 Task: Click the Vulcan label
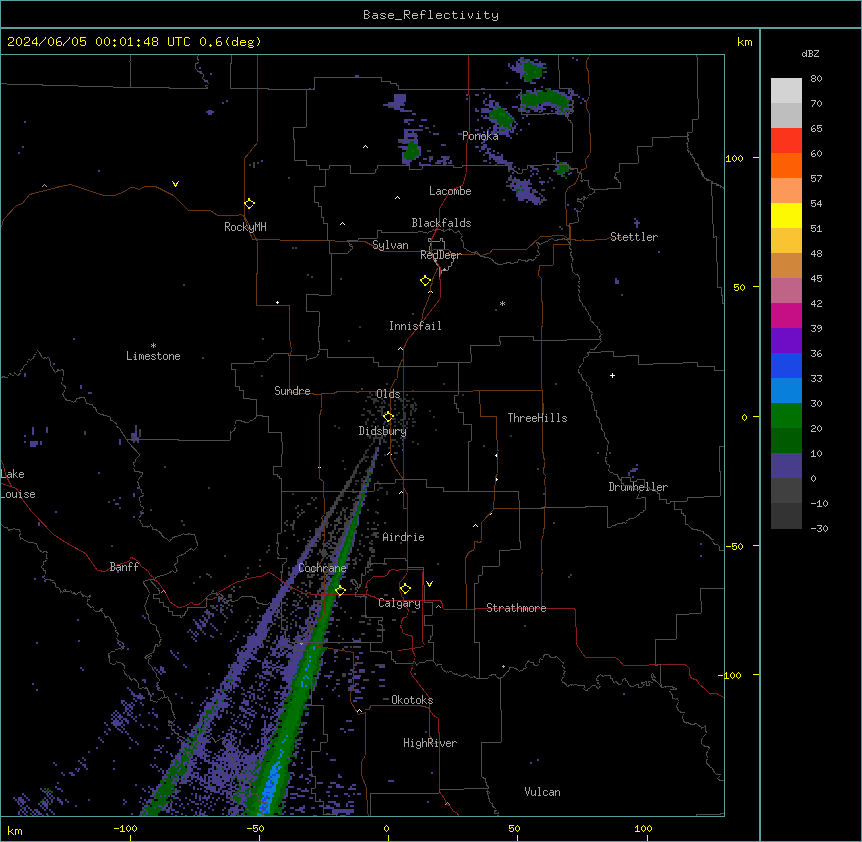pyautogui.click(x=543, y=792)
